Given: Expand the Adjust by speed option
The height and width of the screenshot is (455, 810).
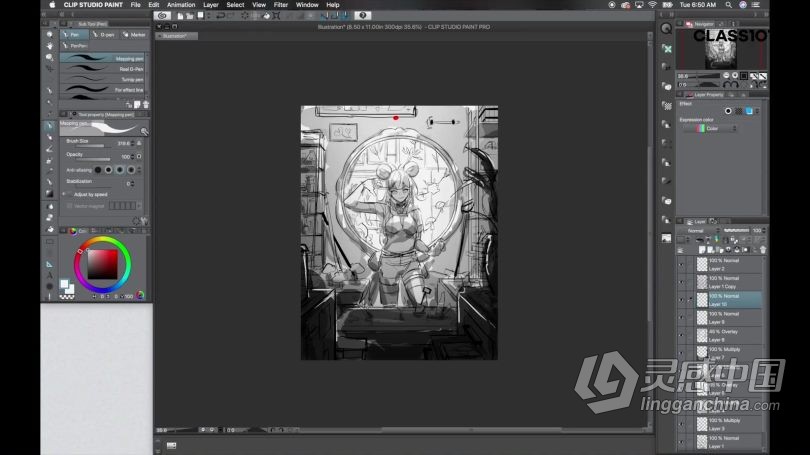Looking at the screenshot, I should (64, 194).
